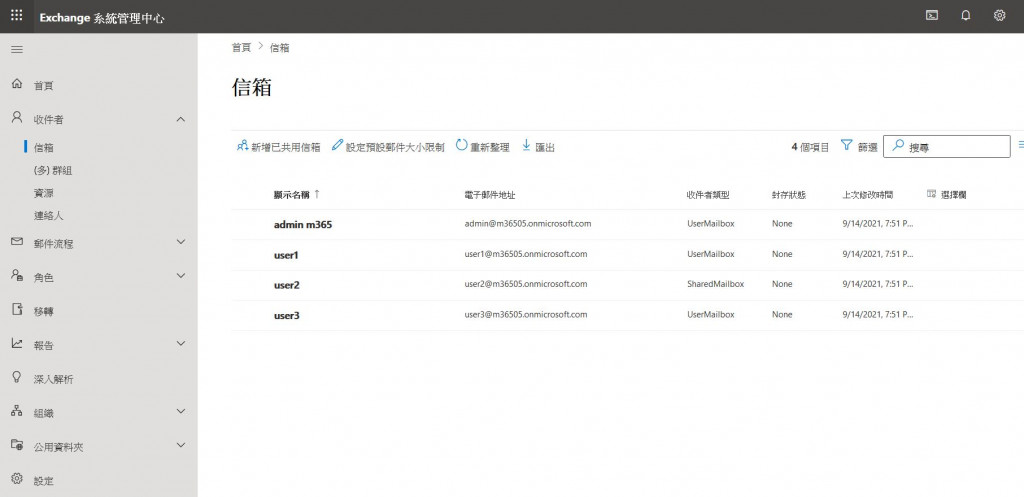Open the admin m365 mailbox
Viewport: 1024px width, 497px height.
pos(303,225)
